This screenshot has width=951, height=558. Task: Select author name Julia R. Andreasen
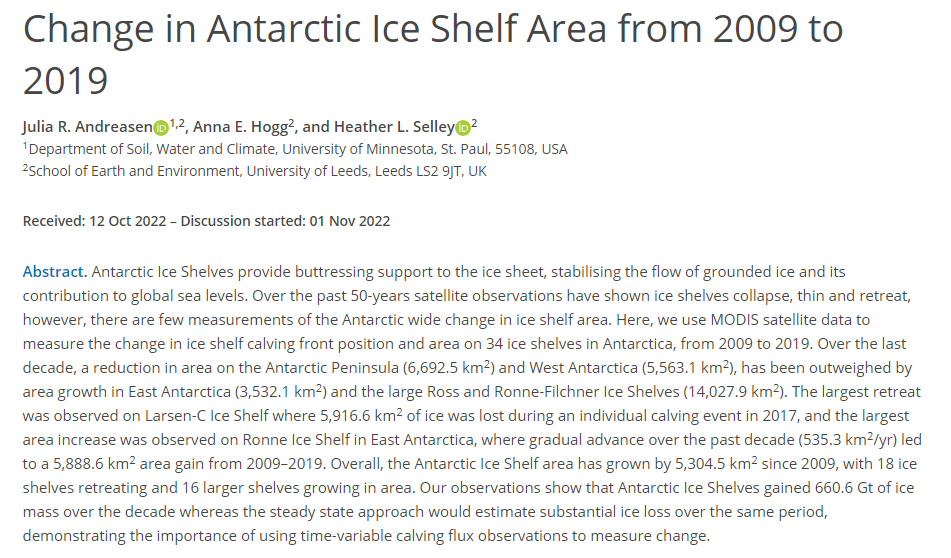[x=88, y=127]
